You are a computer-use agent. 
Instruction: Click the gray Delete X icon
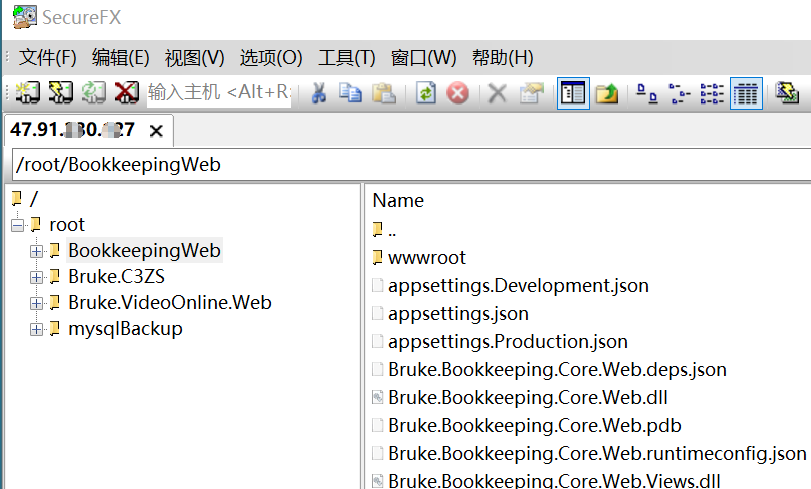[x=497, y=94]
